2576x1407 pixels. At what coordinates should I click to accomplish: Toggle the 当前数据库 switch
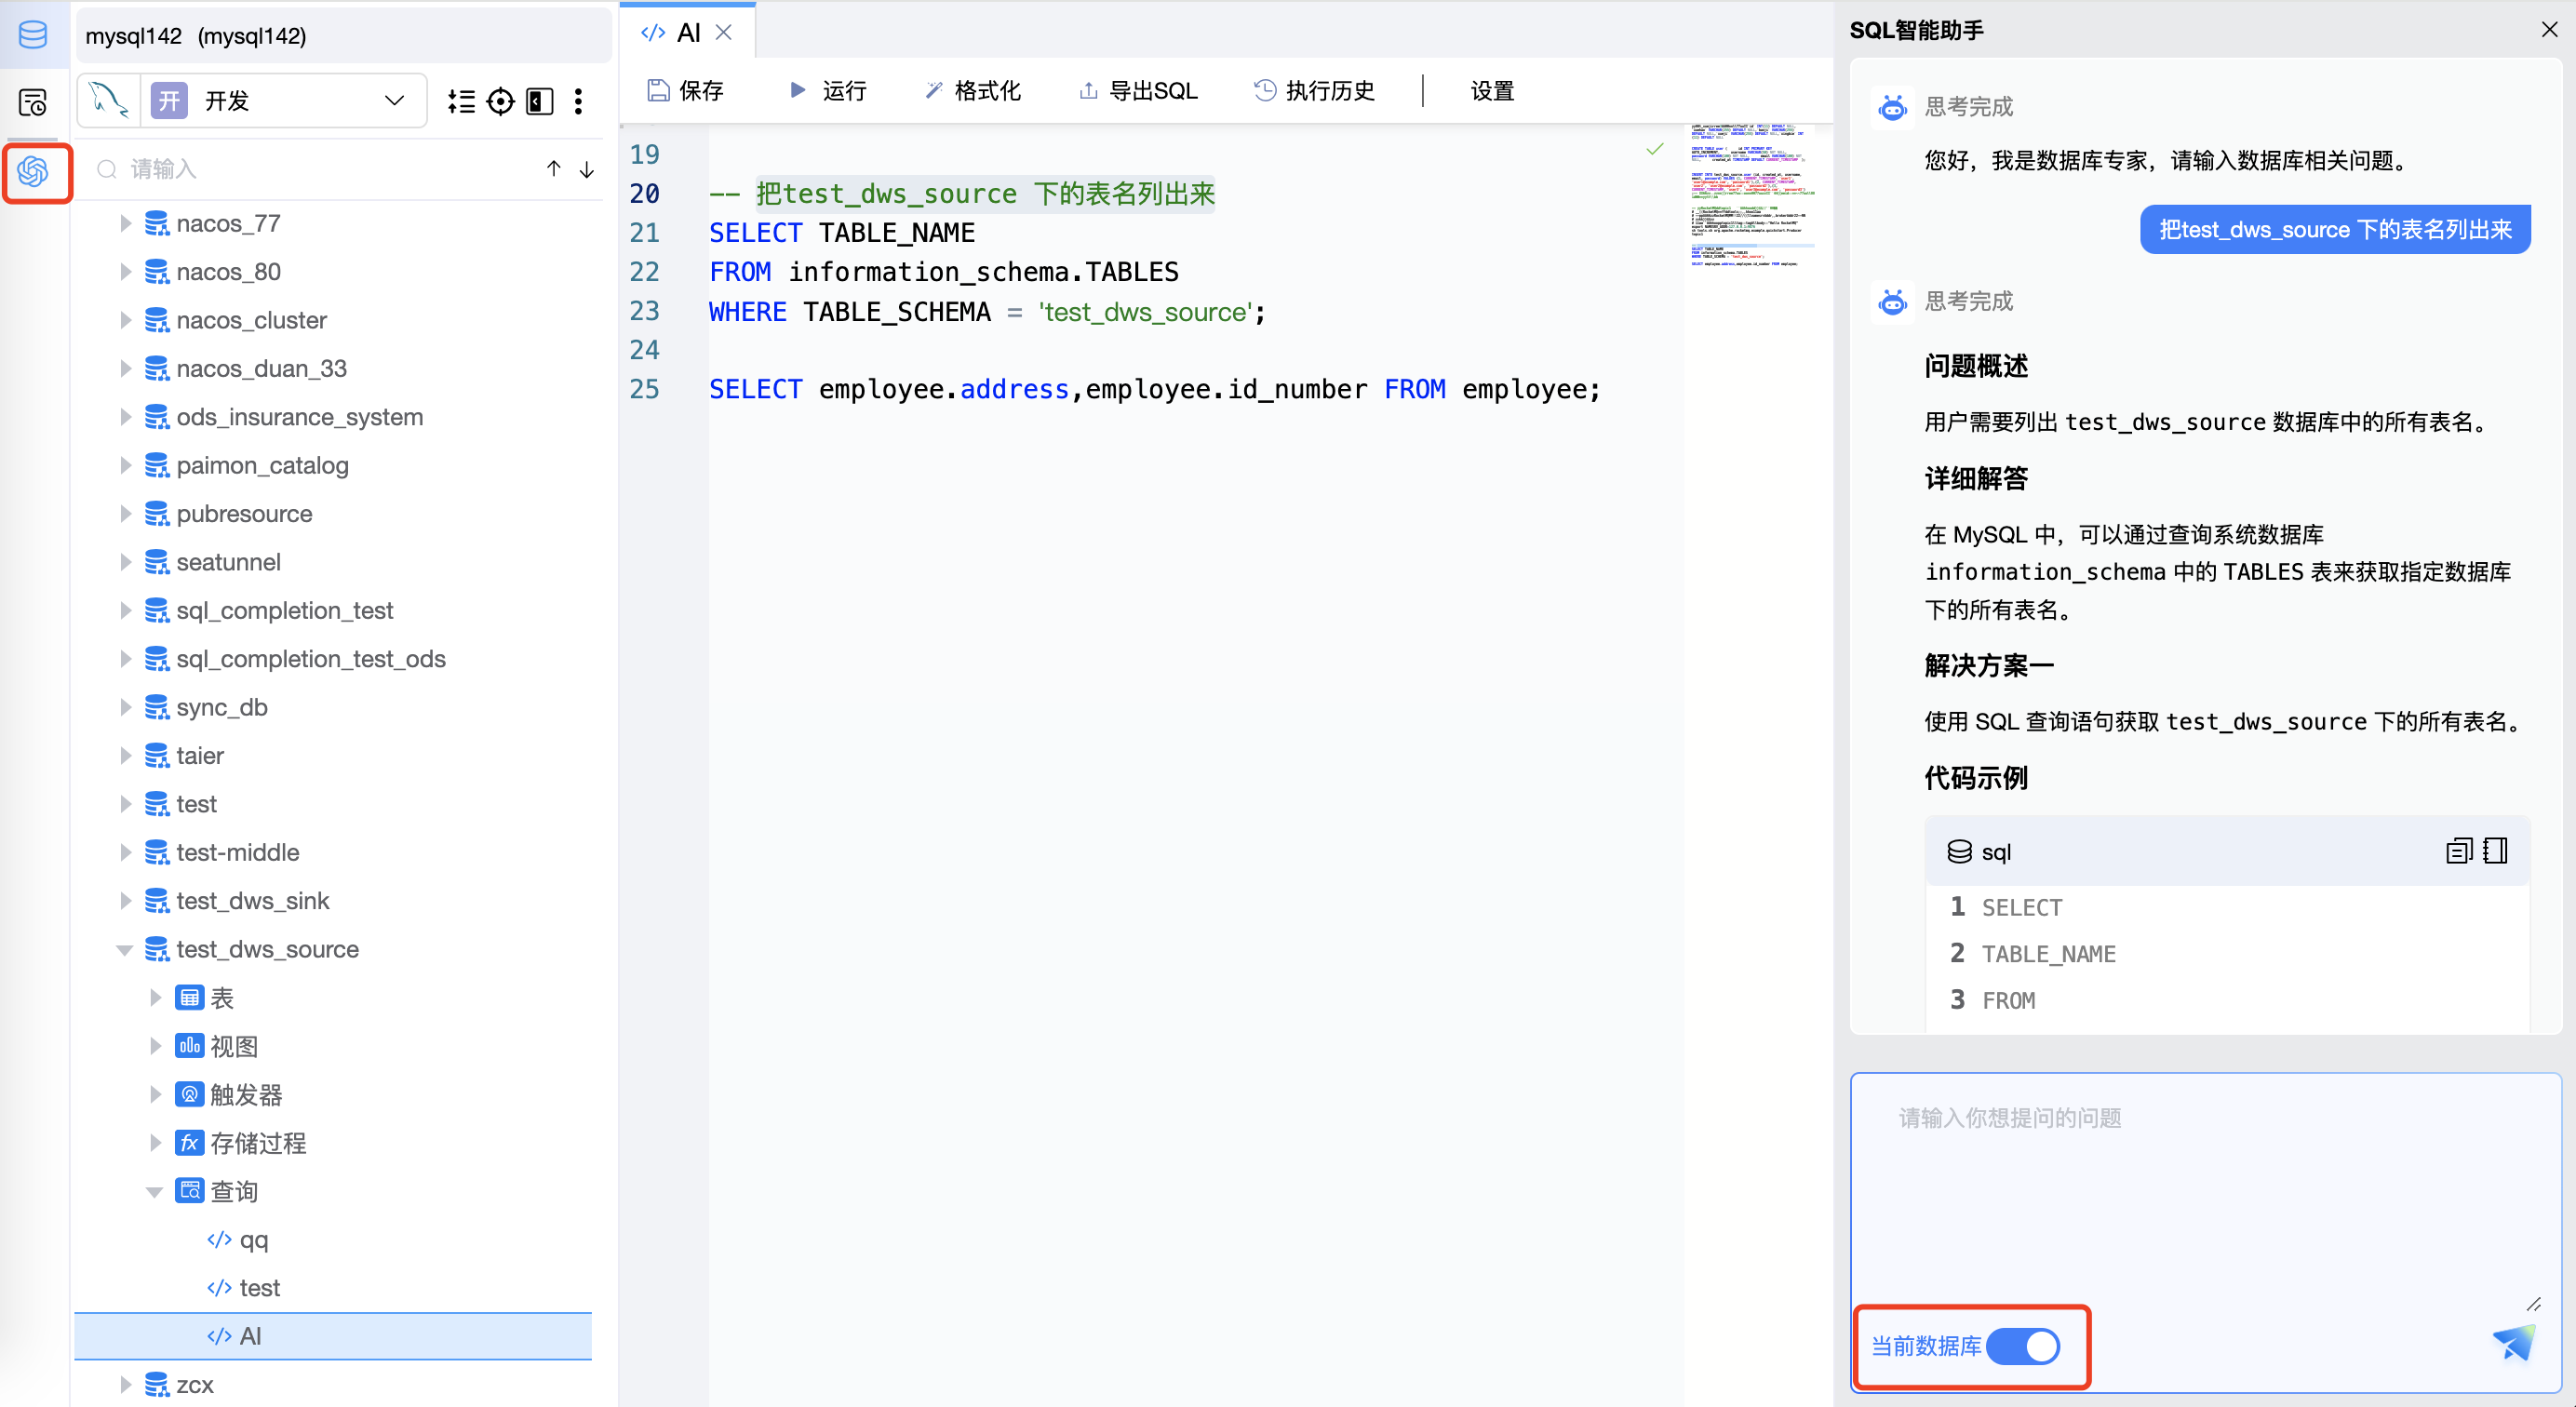point(2025,1347)
